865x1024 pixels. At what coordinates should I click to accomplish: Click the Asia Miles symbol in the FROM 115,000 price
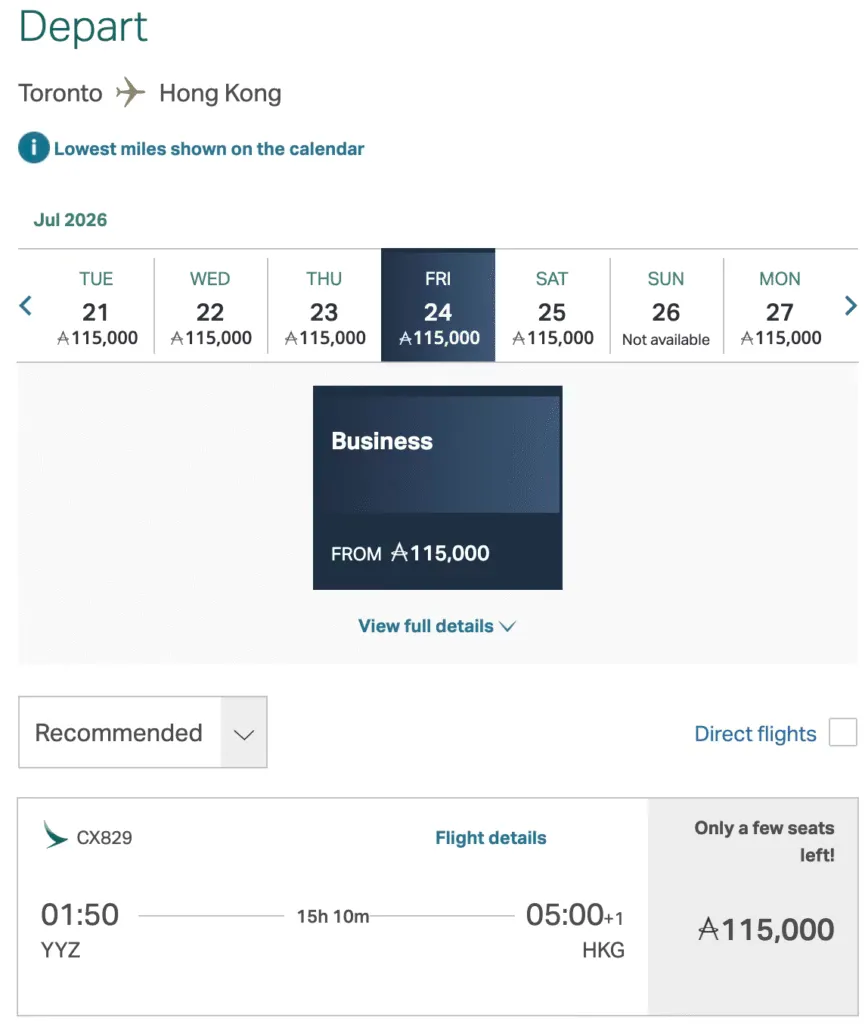(x=400, y=552)
